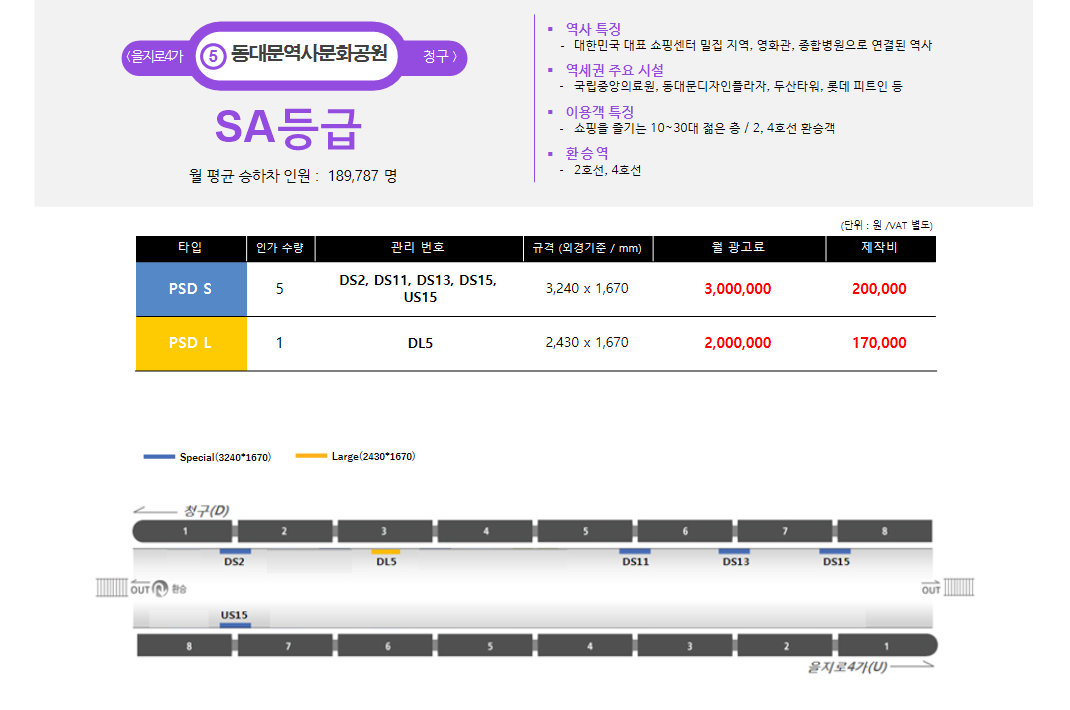Click upper train car number 1
Viewport: 1070px width, 710px height.
point(183,531)
